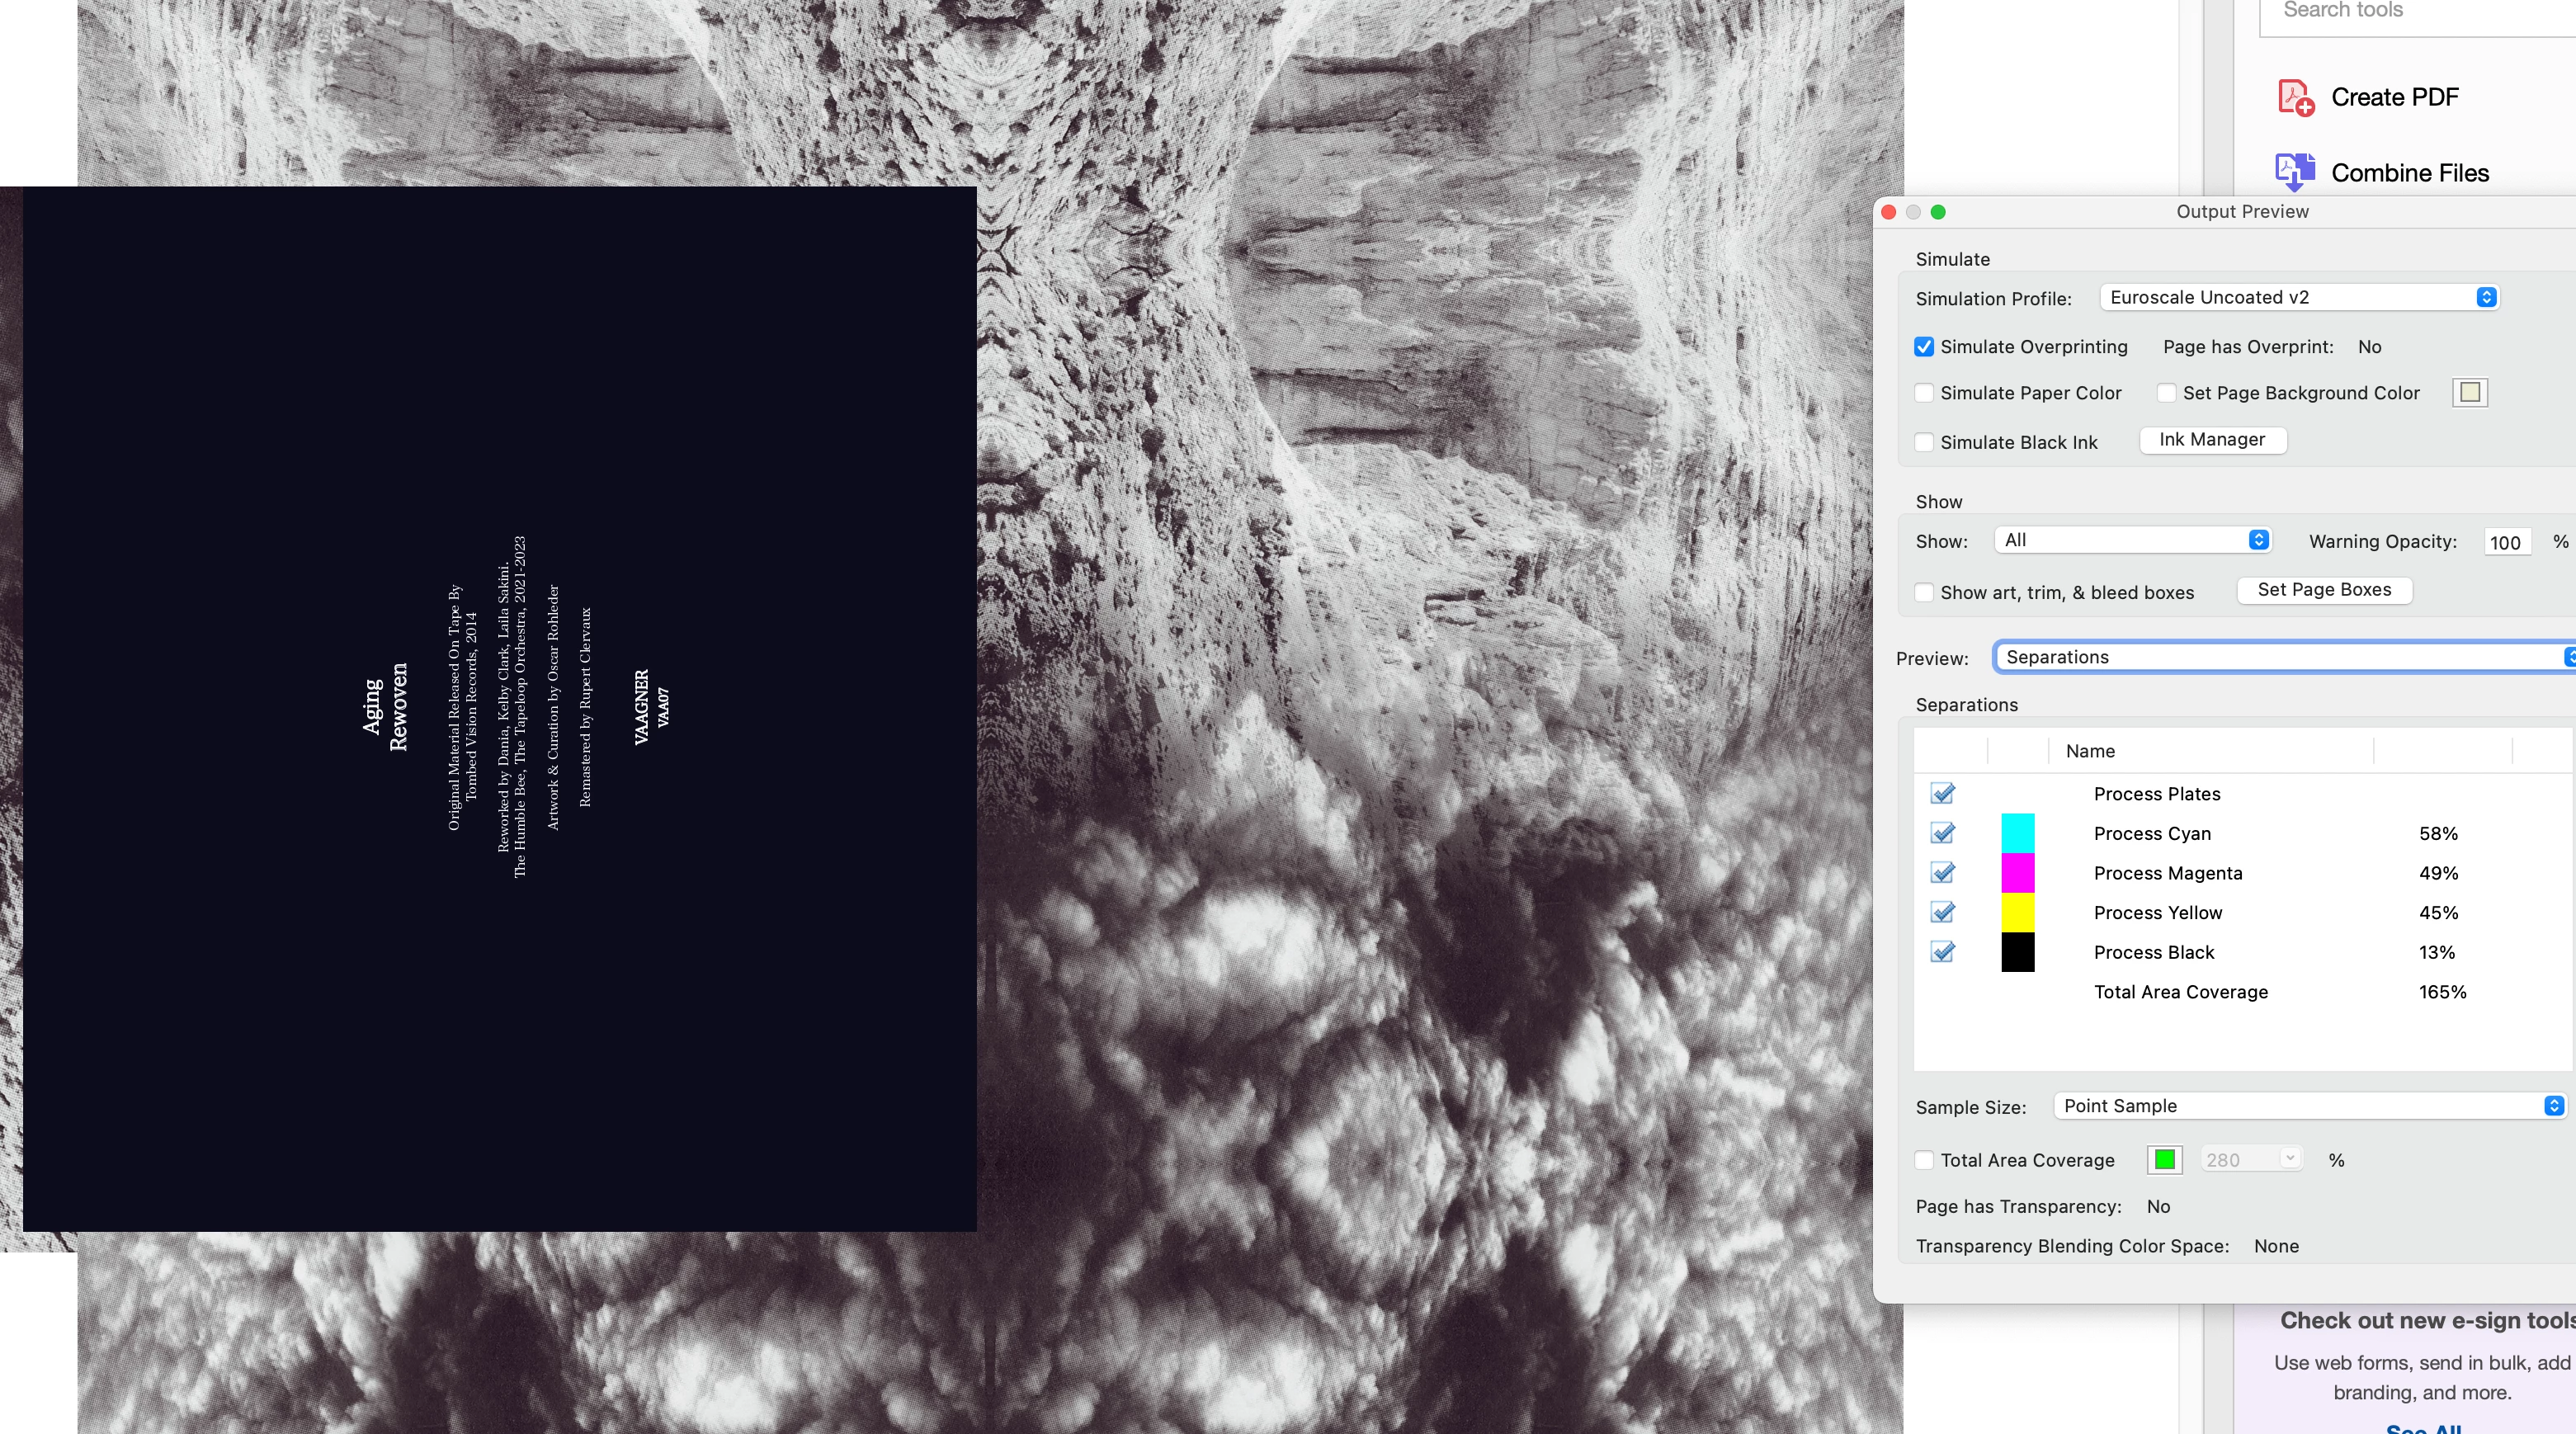Toggle Process Yellow separation checkmark
Screen dimensions: 2576x1434
pos(1942,912)
